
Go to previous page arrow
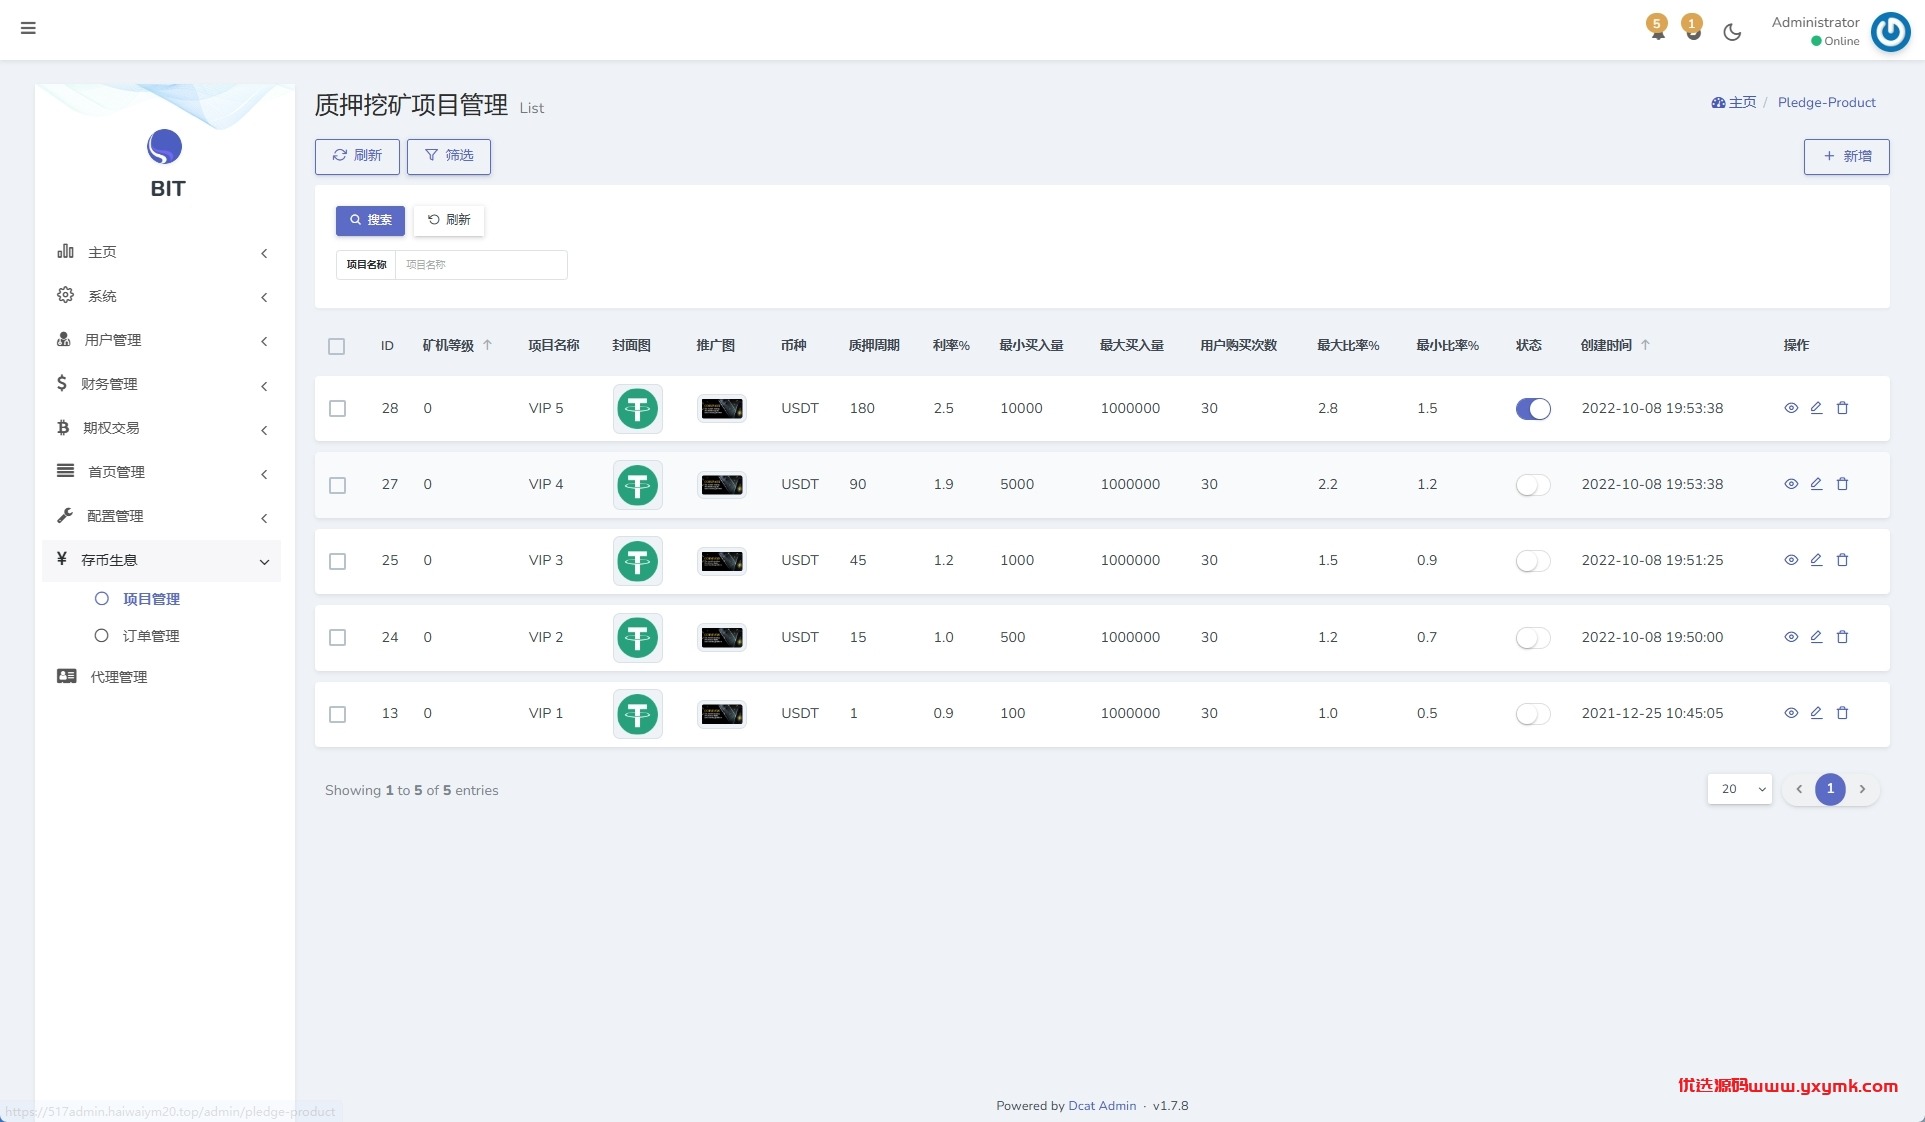point(1799,789)
